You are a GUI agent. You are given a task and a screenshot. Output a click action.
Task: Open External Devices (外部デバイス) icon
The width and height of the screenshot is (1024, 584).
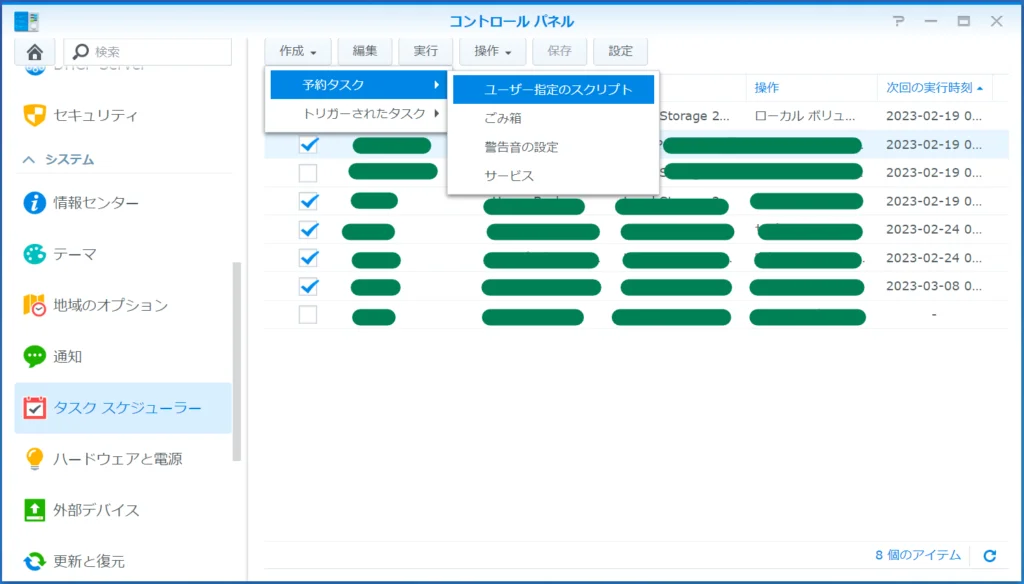pos(35,510)
